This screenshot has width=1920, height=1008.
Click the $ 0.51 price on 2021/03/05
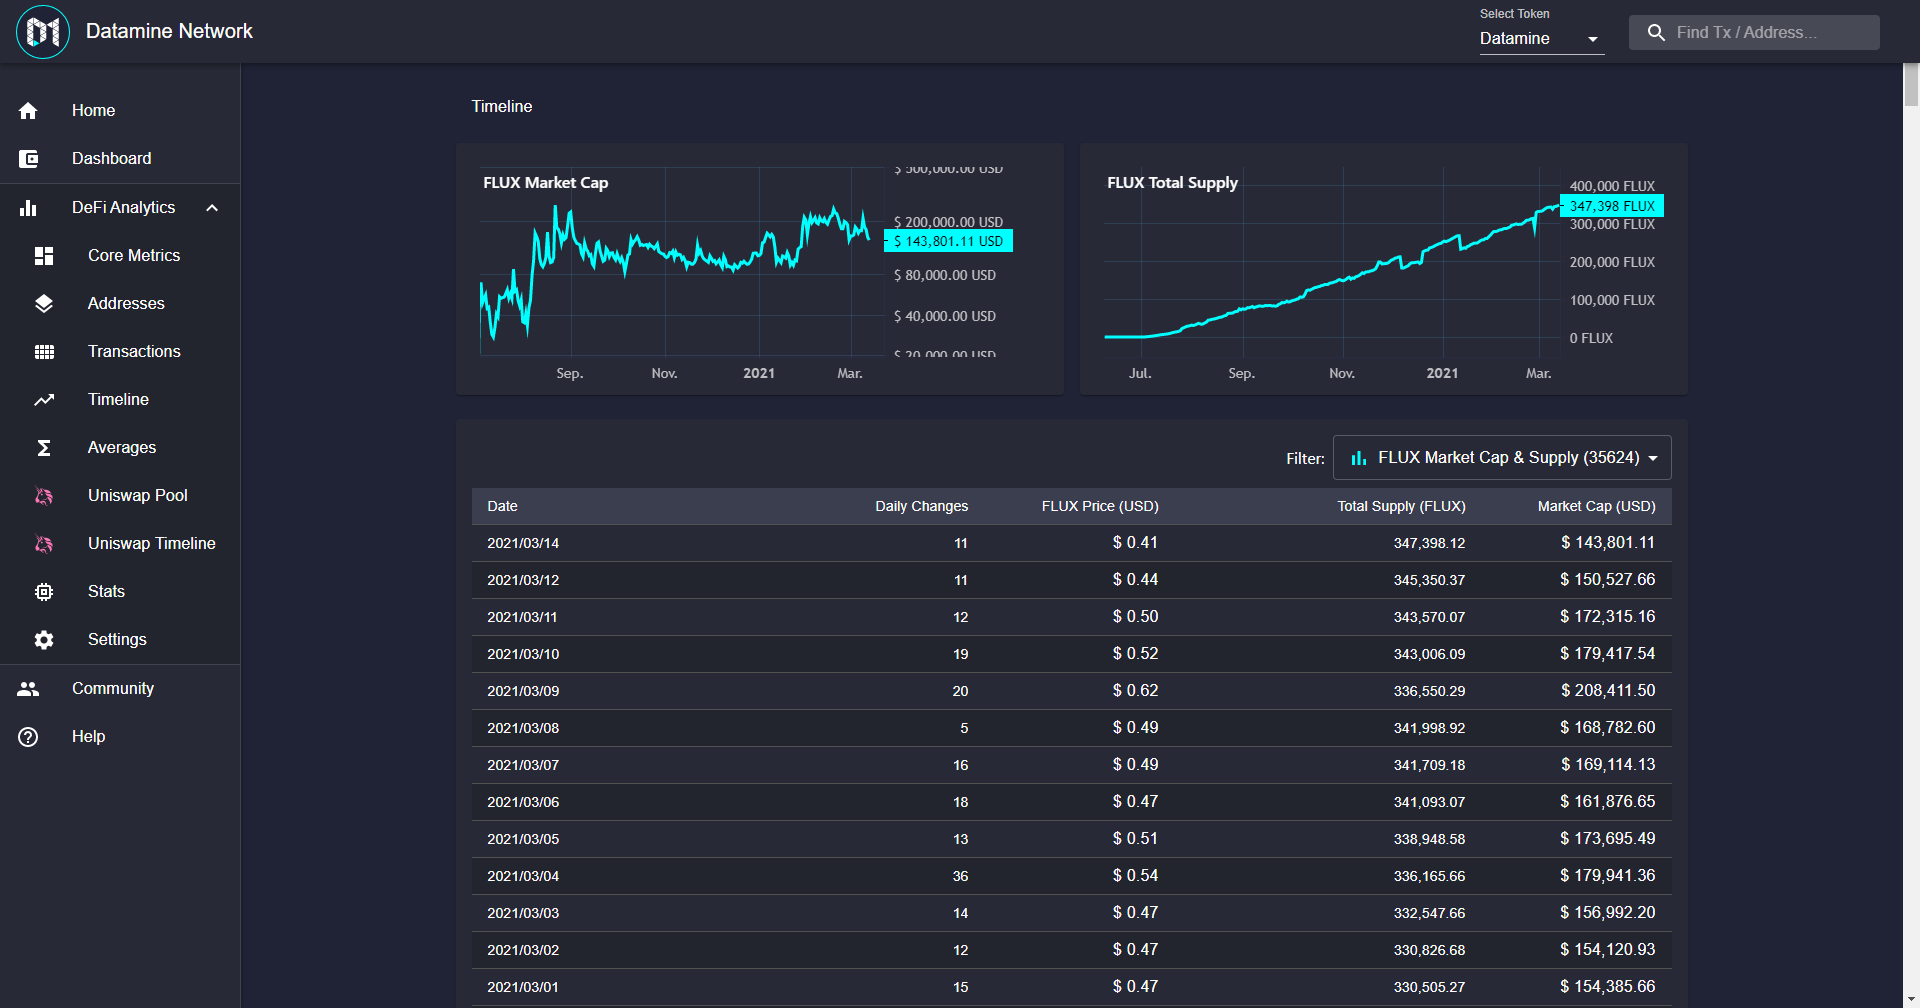coord(1135,839)
